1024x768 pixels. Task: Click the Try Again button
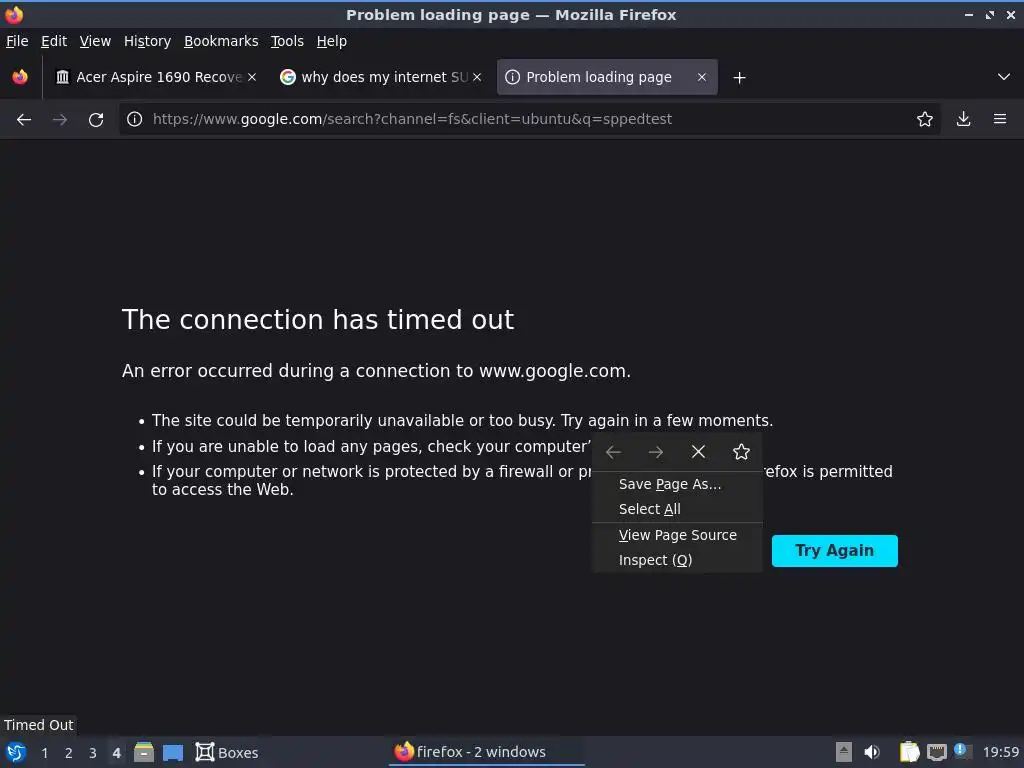pos(835,551)
